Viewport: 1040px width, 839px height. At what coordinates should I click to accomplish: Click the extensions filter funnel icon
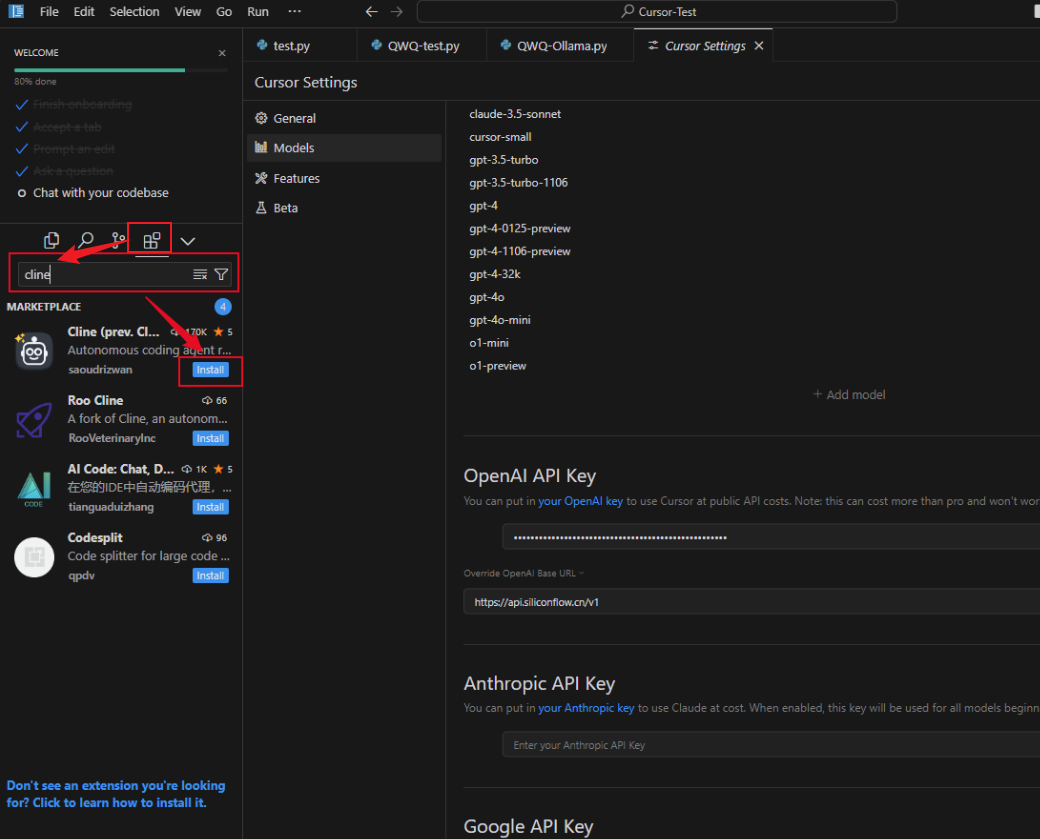click(221, 274)
